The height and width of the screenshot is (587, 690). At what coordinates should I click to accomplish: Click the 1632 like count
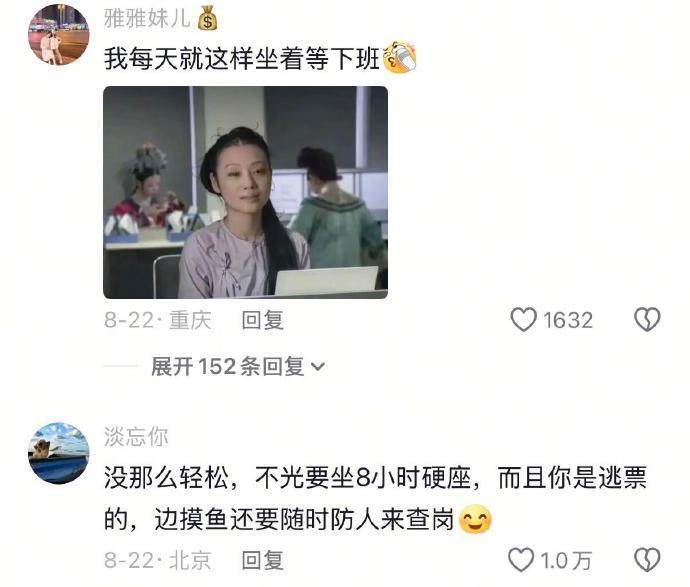pos(568,320)
